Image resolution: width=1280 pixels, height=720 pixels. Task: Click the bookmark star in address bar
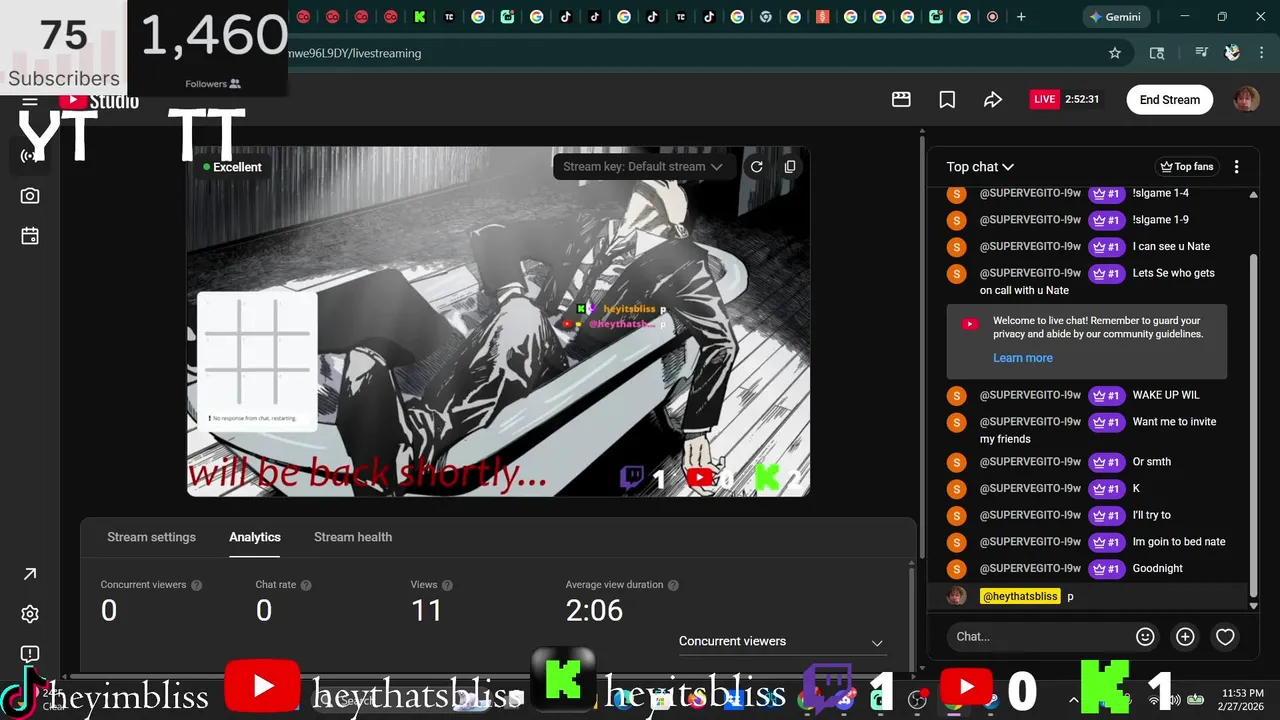coord(1115,53)
